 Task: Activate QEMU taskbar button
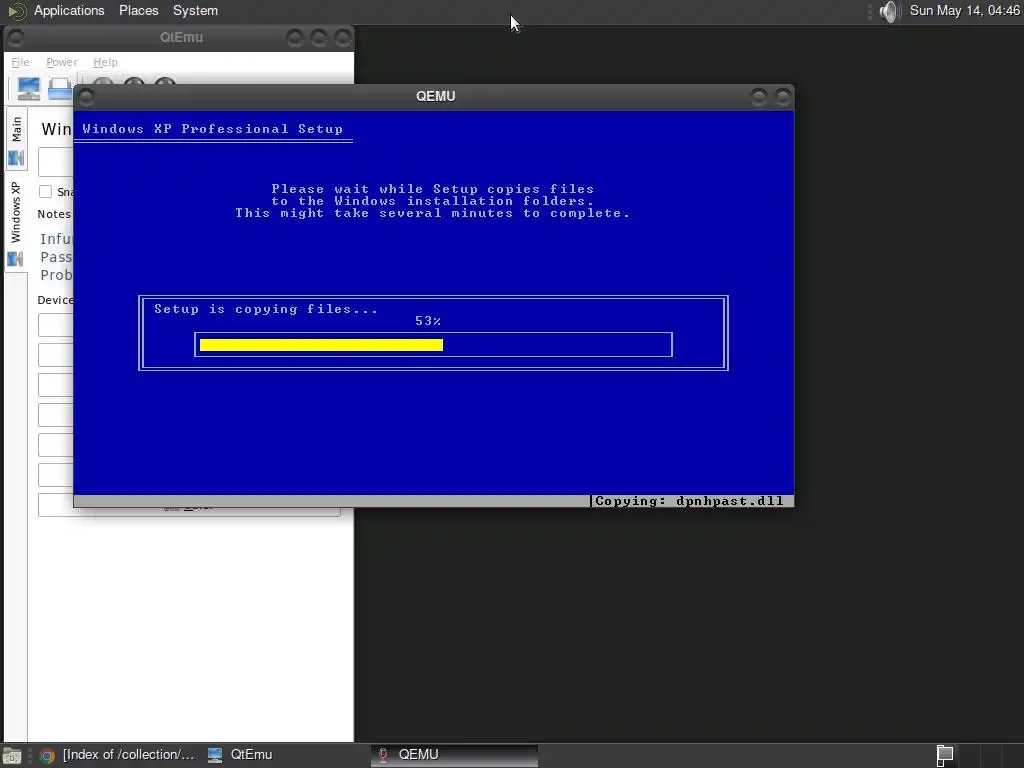pos(454,755)
